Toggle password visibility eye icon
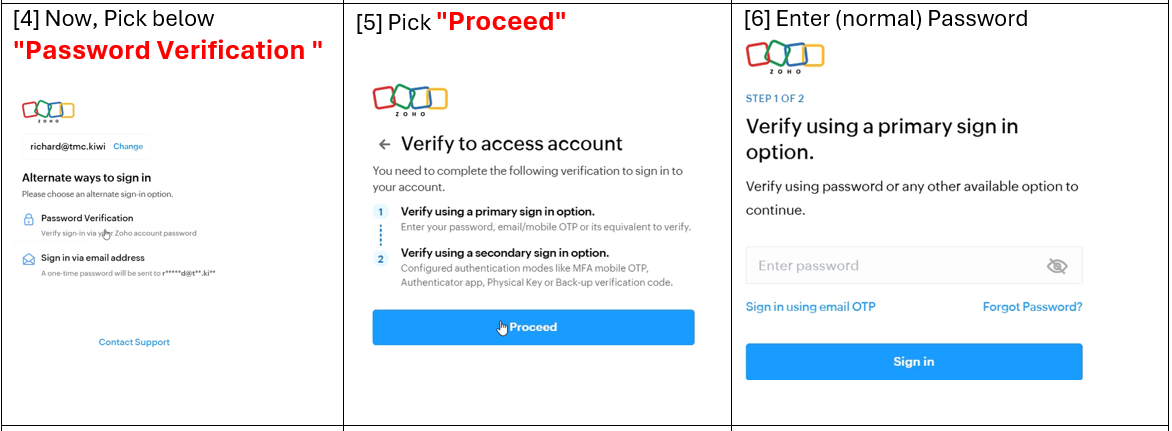Image resolution: width=1172 pixels, height=431 pixels. [1057, 266]
